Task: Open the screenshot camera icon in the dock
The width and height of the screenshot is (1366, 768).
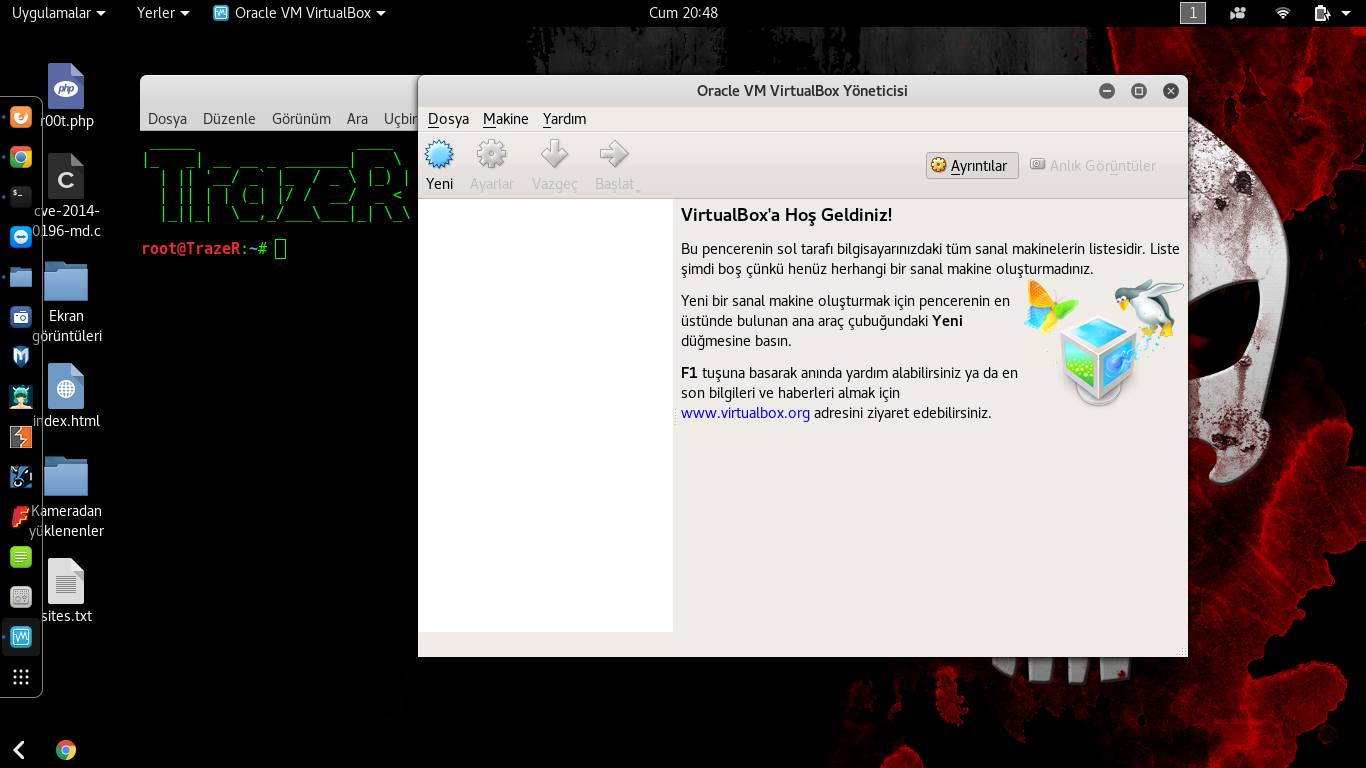Action: pyautogui.click(x=21, y=317)
